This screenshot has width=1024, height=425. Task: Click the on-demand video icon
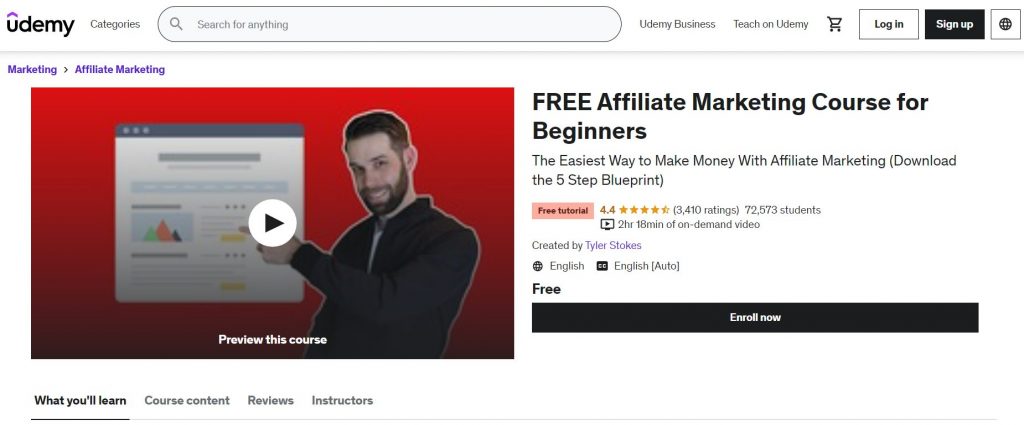coord(607,225)
